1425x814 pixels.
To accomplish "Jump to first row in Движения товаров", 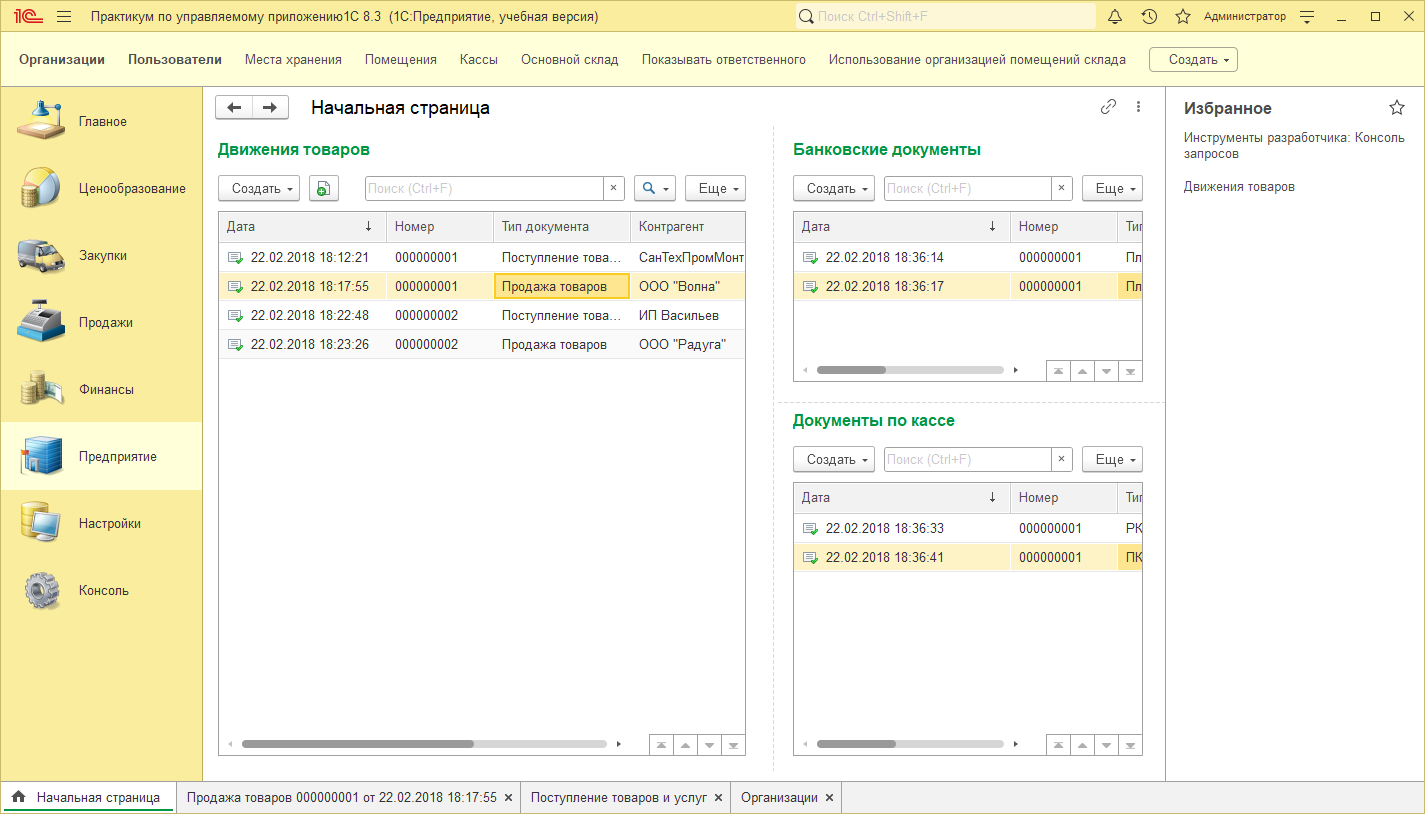I will coord(661,745).
